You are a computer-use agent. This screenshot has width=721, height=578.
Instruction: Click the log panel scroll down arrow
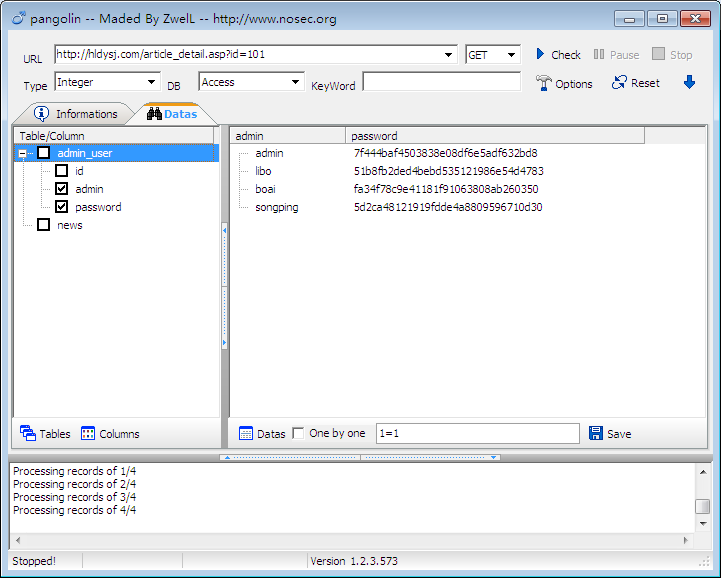(x=703, y=523)
